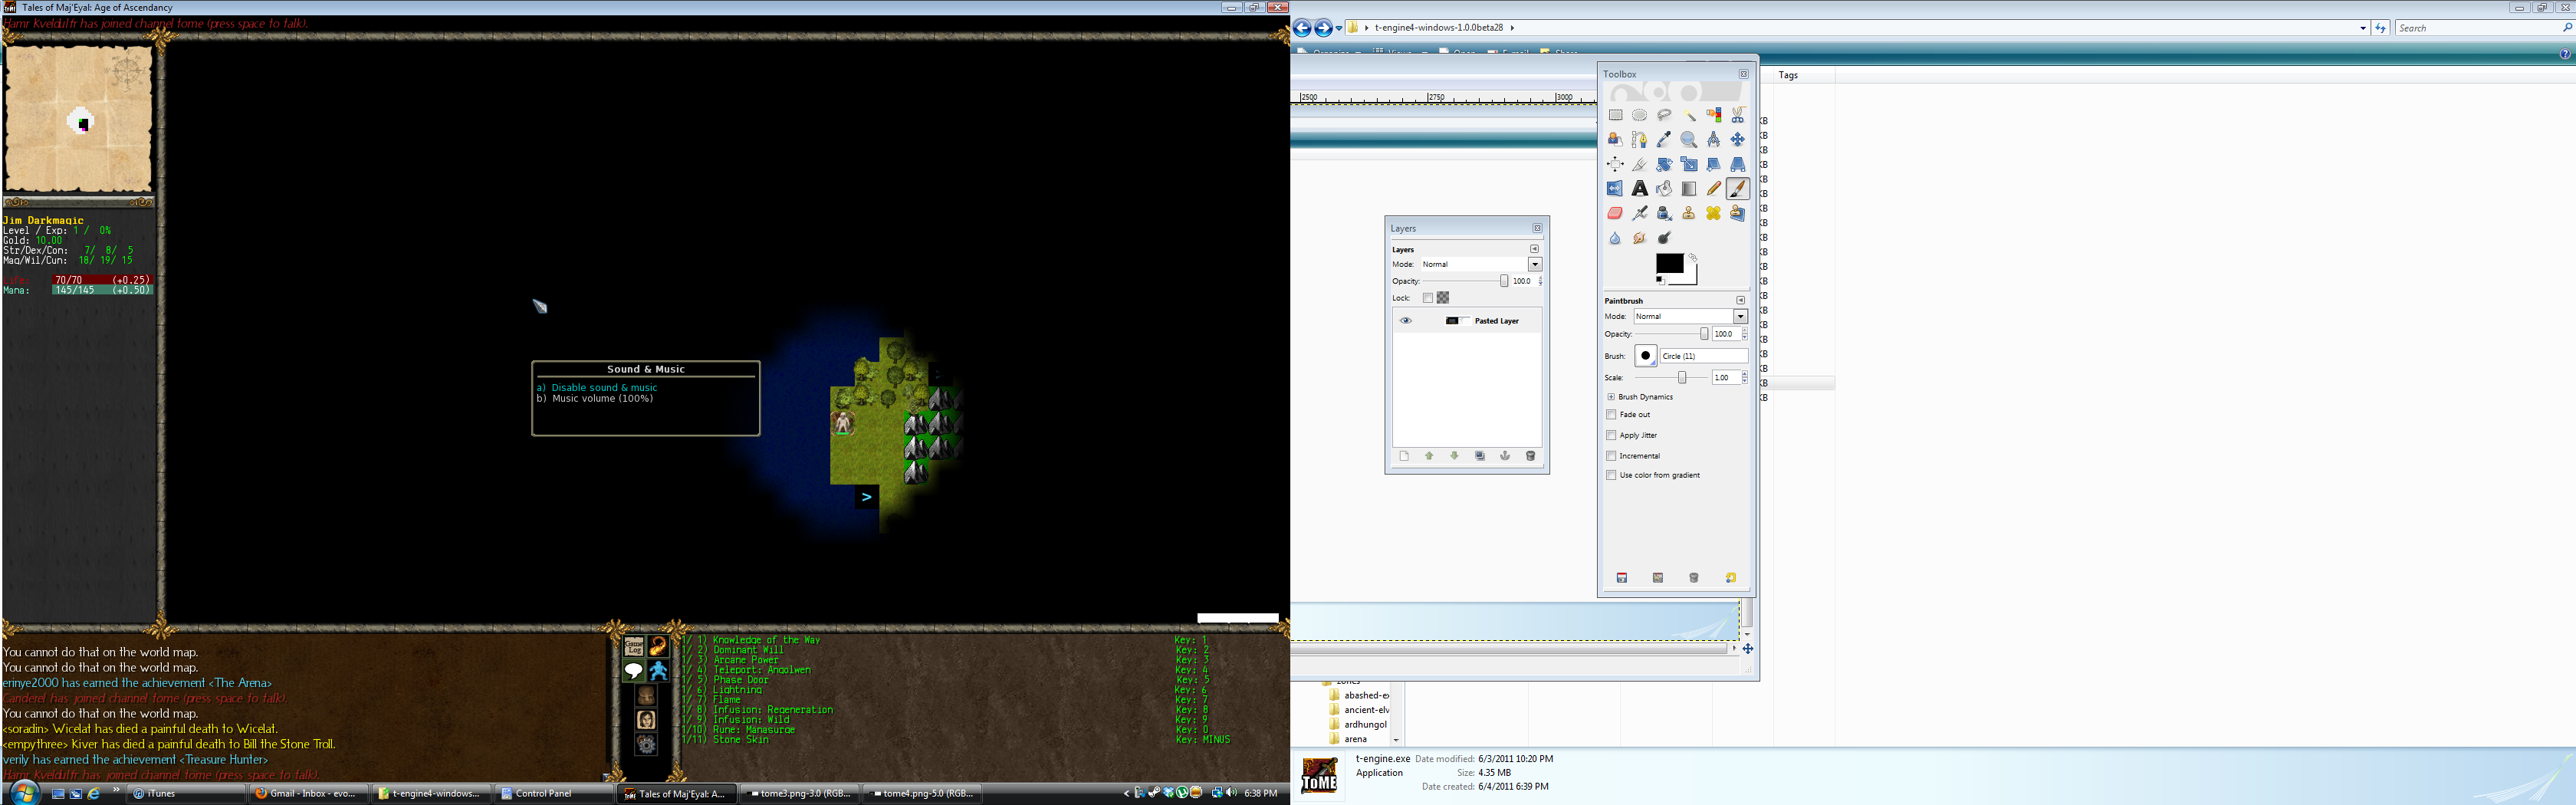Activate the Zoom magnifier tool
Image resolution: width=2576 pixels, height=805 pixels.
tap(1689, 139)
